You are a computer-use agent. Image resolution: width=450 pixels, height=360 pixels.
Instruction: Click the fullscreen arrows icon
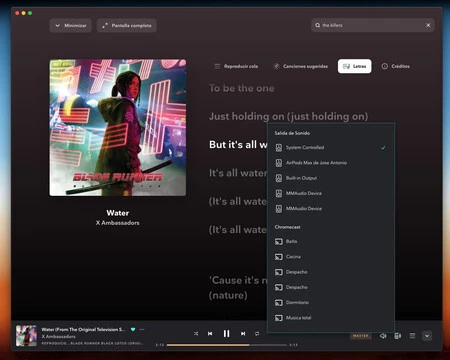[105, 25]
